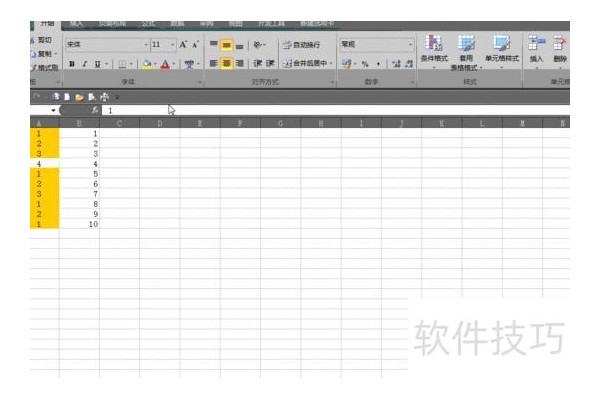This screenshot has width=600, height=400.
Task: Toggle italic formatting (I)
Action: 85,64
